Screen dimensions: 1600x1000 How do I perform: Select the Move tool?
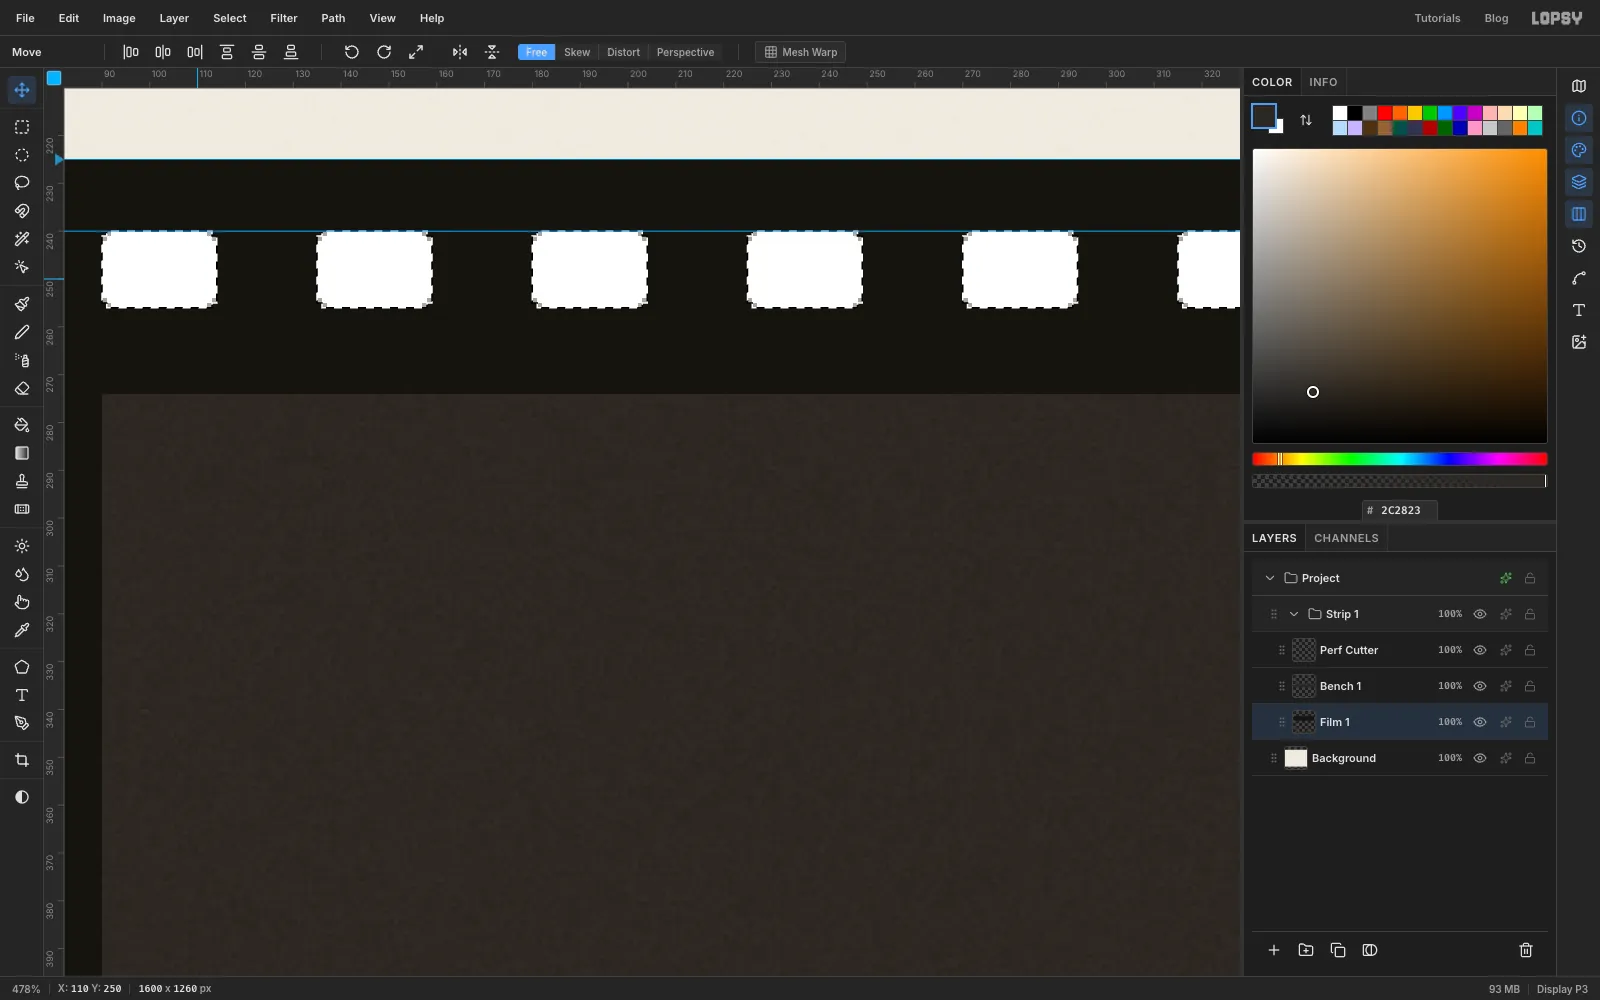point(22,90)
